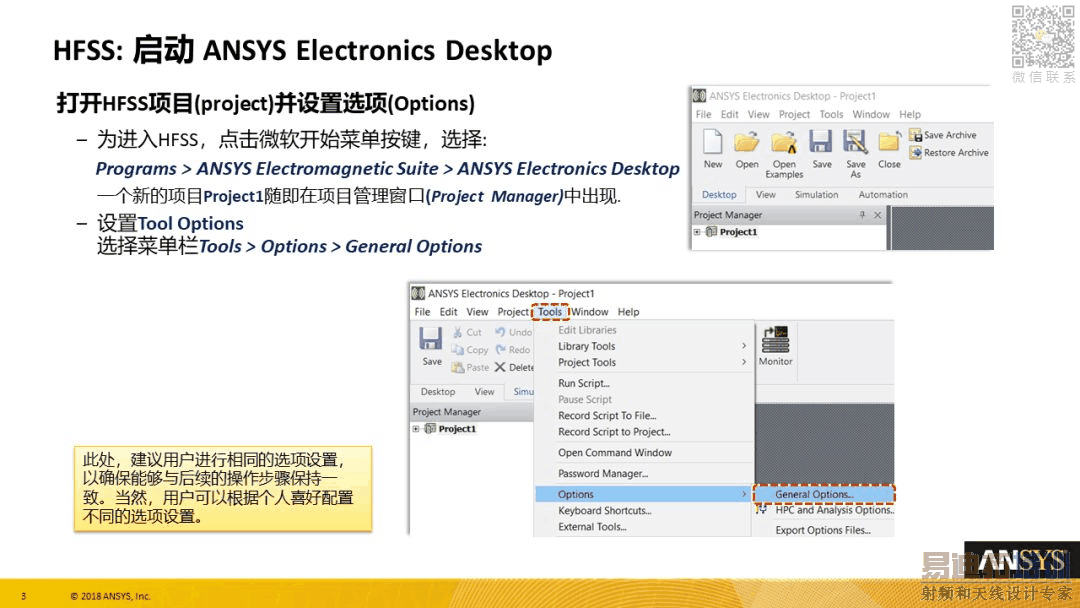Viewport: 1080px width, 608px height.
Task: Select Export Options Files item
Action: click(823, 530)
